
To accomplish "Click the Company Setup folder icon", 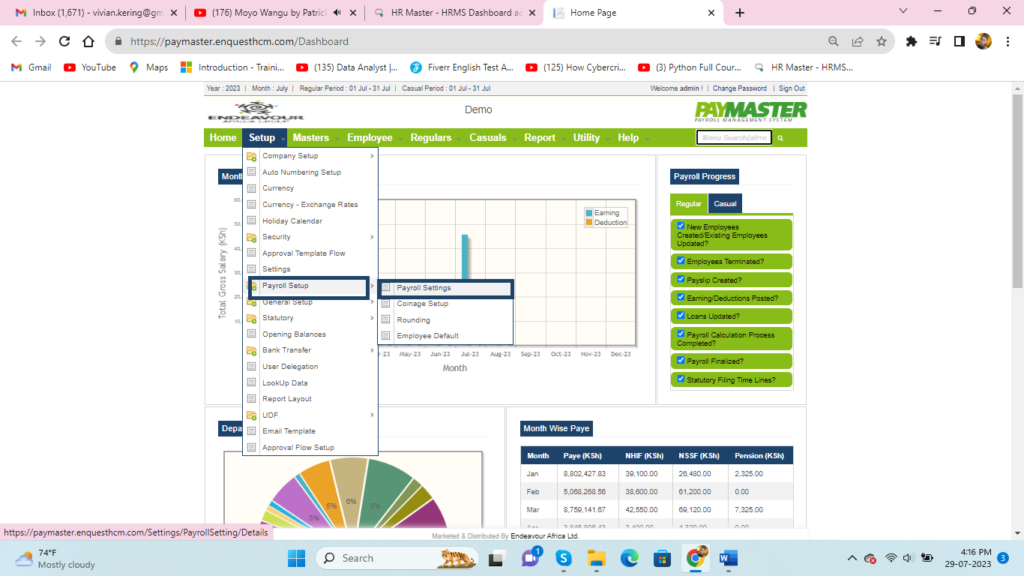I will click(x=252, y=156).
